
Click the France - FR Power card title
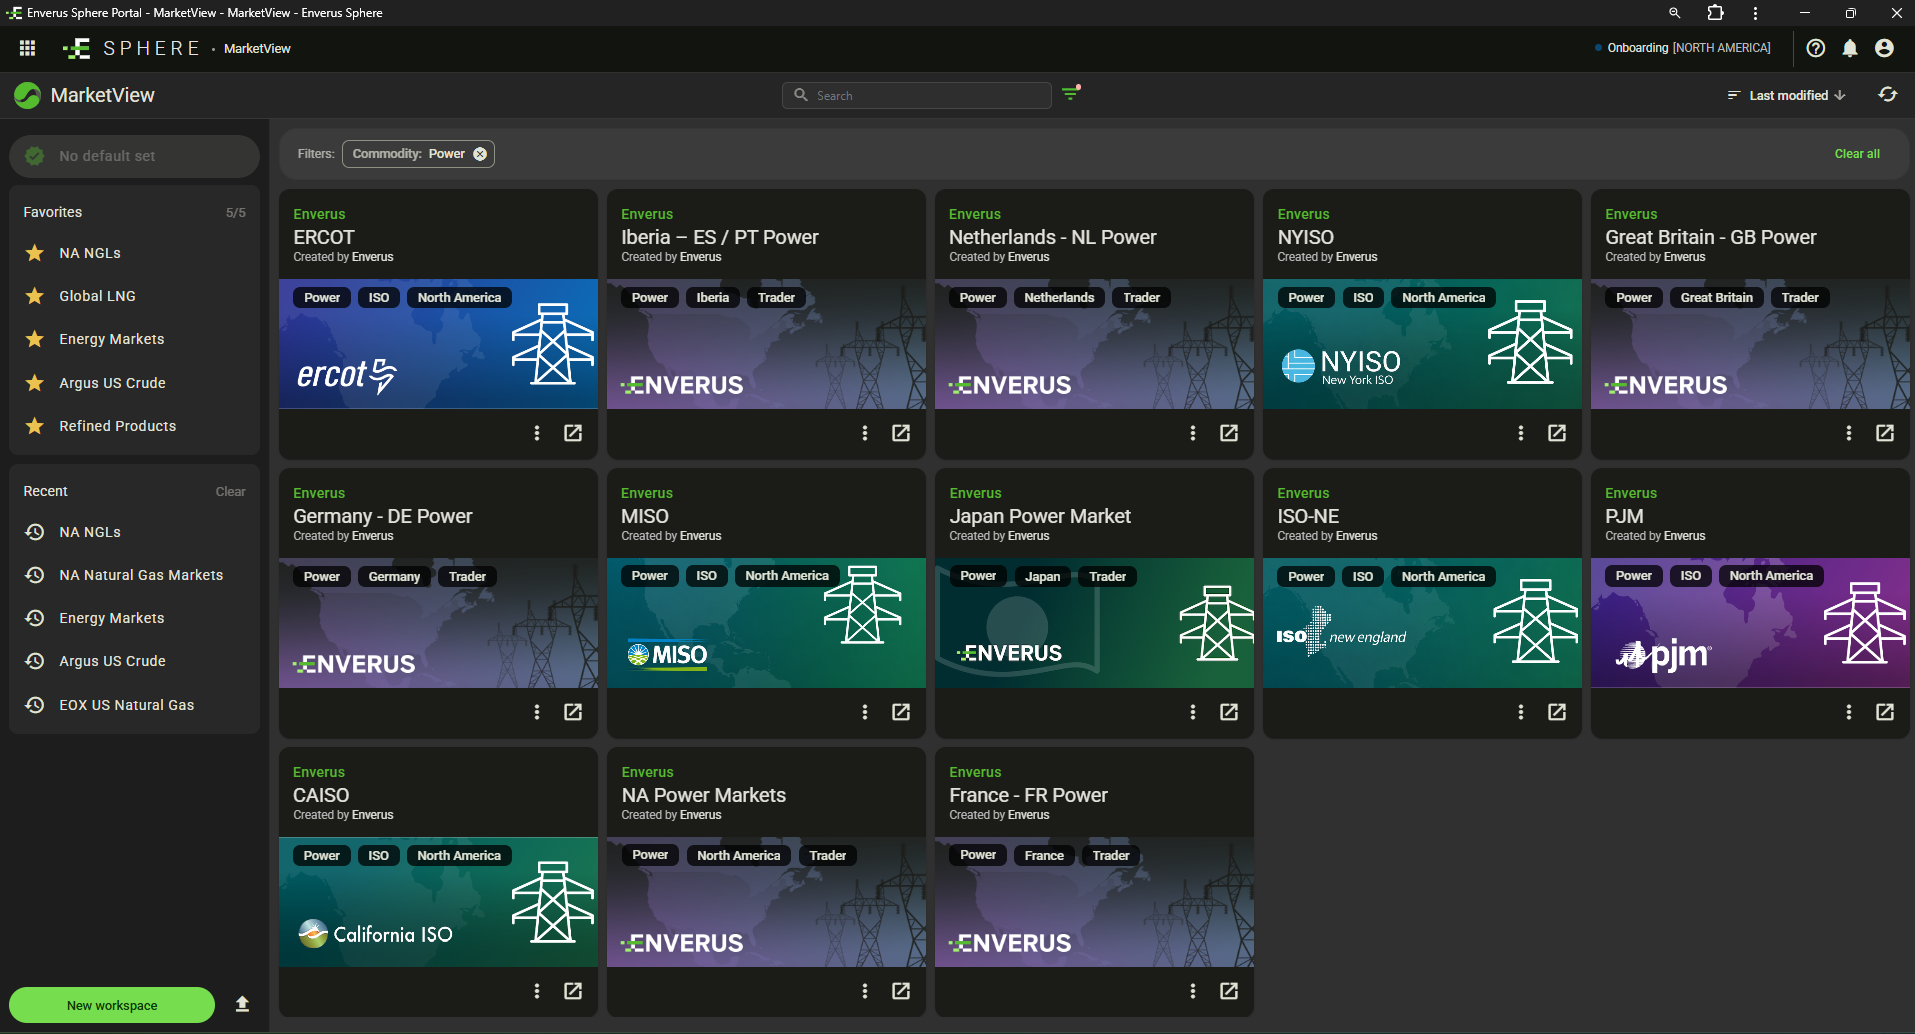tap(1028, 795)
